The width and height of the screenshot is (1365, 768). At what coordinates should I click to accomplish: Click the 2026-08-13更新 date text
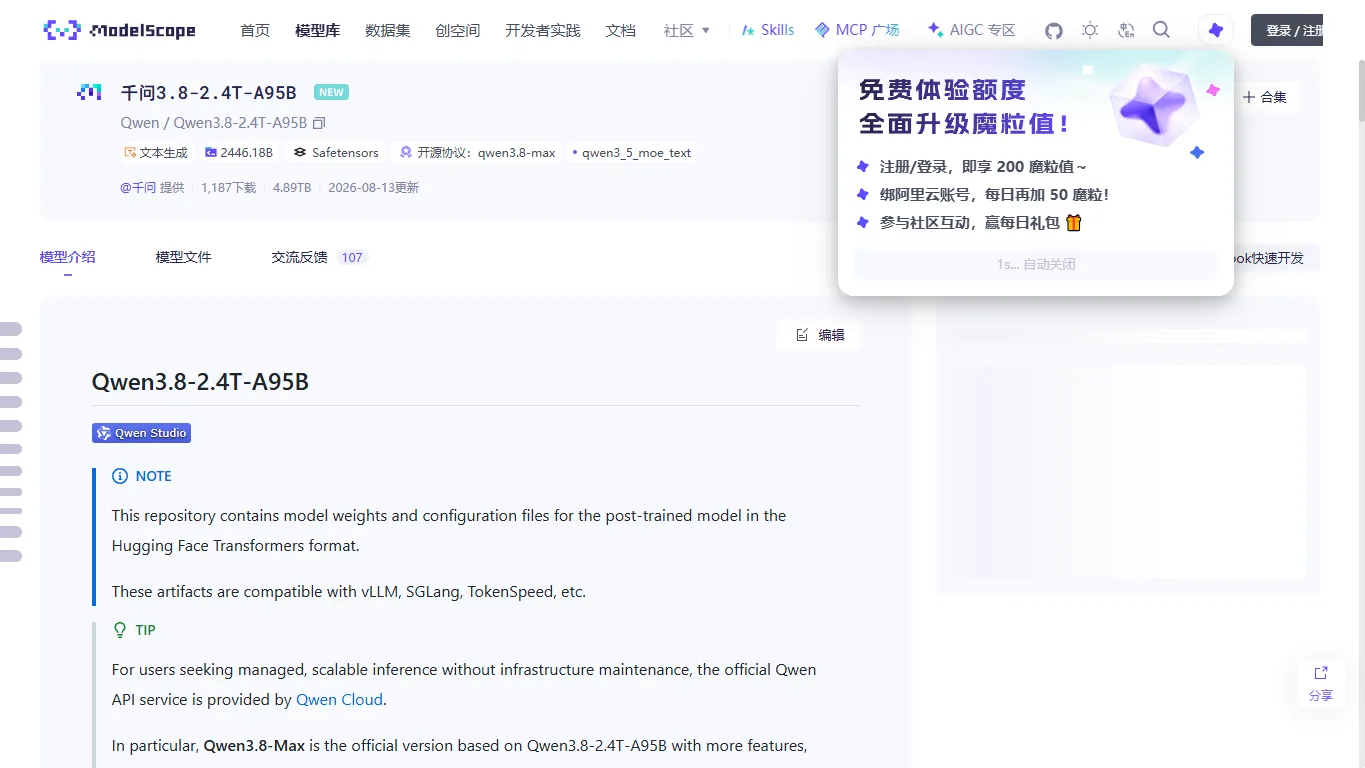coord(374,187)
